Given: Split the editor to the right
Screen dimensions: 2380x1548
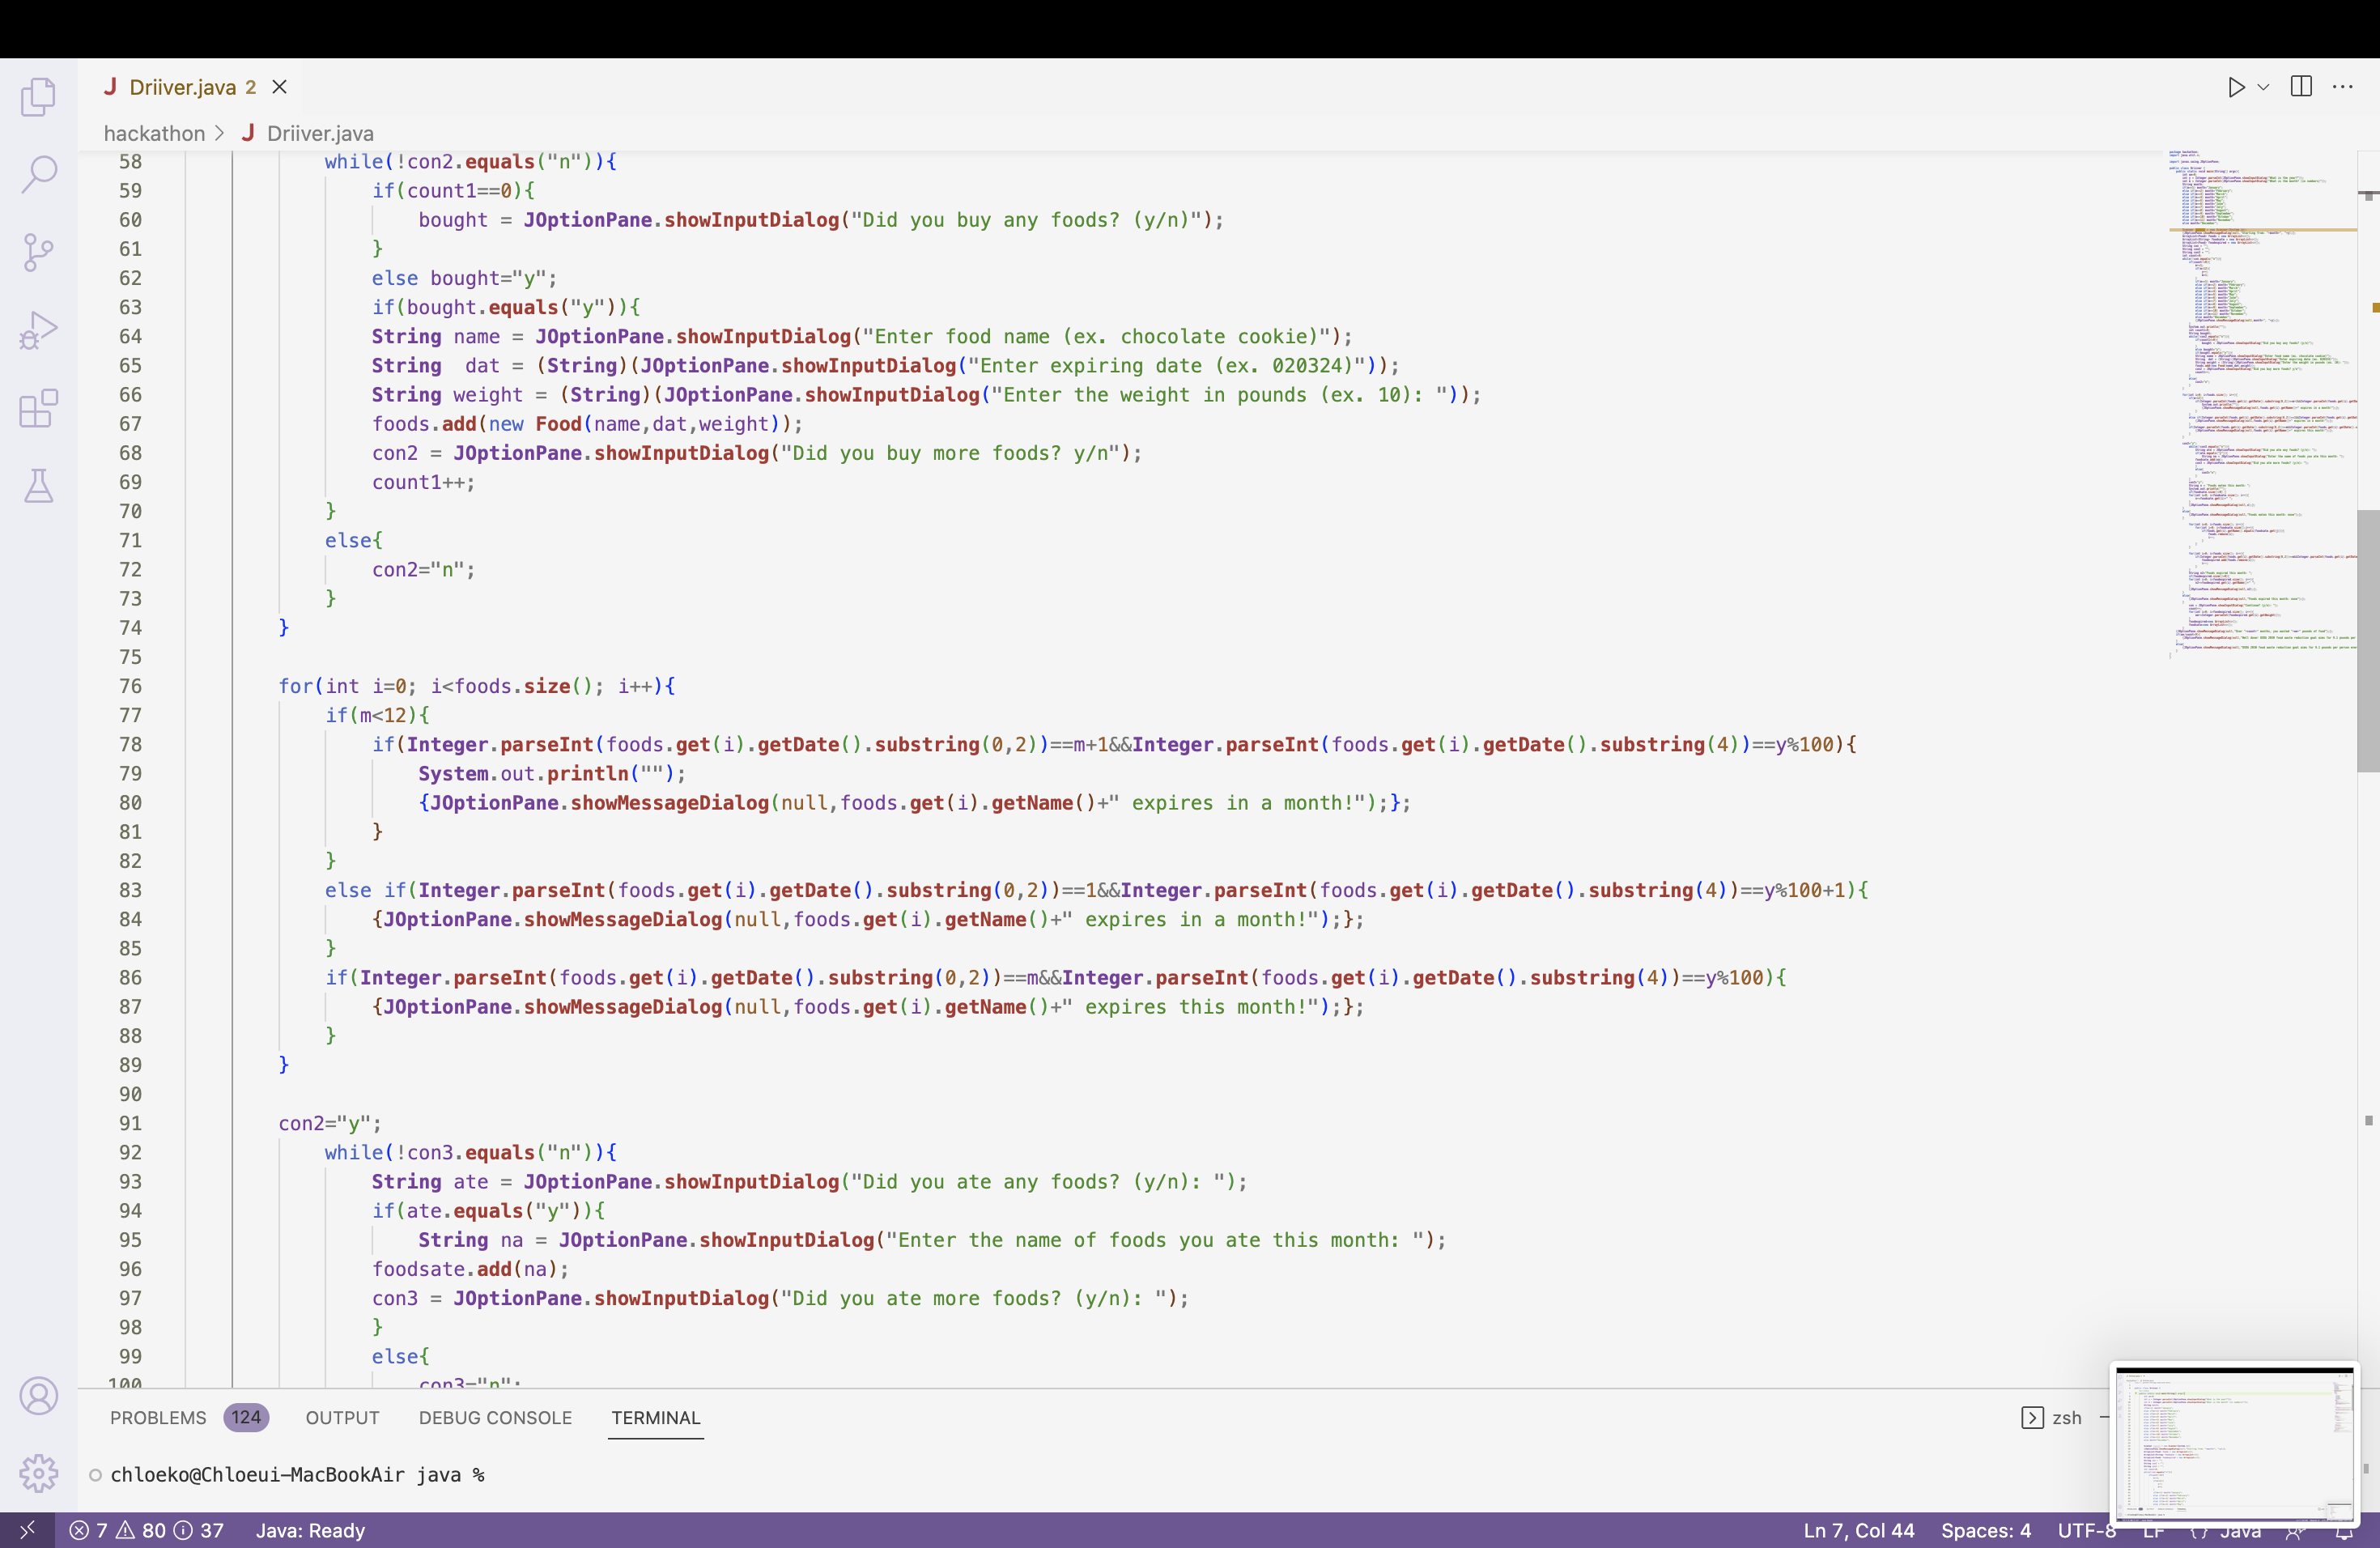Looking at the screenshot, I should [2301, 87].
